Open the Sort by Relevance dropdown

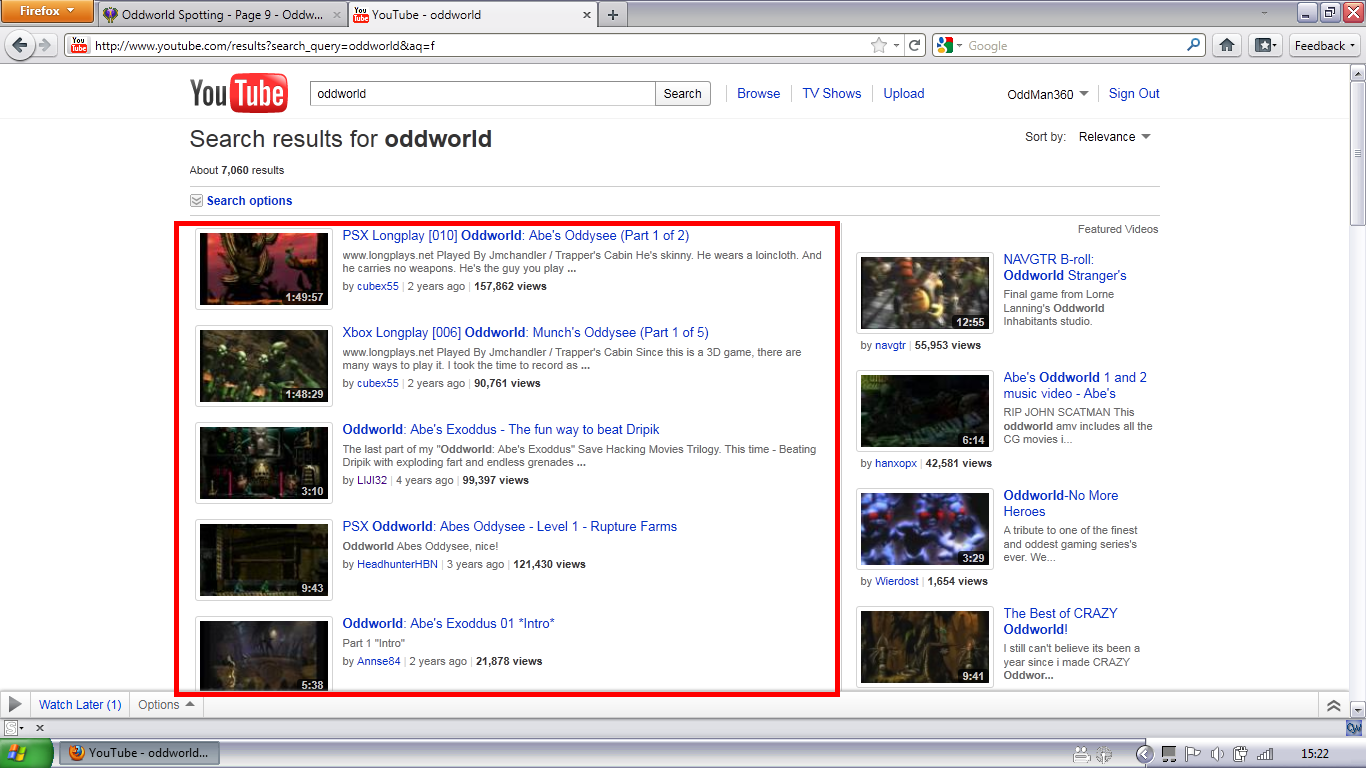(x=1114, y=137)
